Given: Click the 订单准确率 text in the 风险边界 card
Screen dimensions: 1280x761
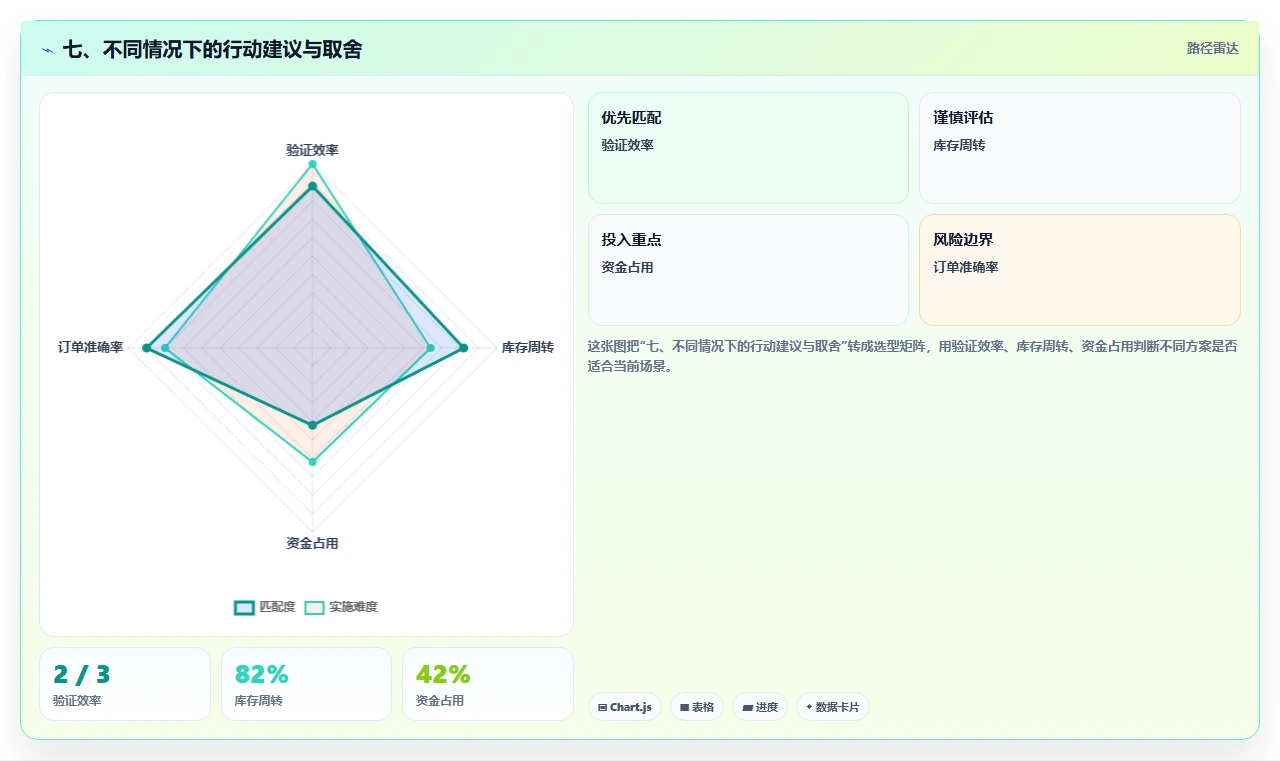Looking at the screenshot, I should (x=966, y=267).
